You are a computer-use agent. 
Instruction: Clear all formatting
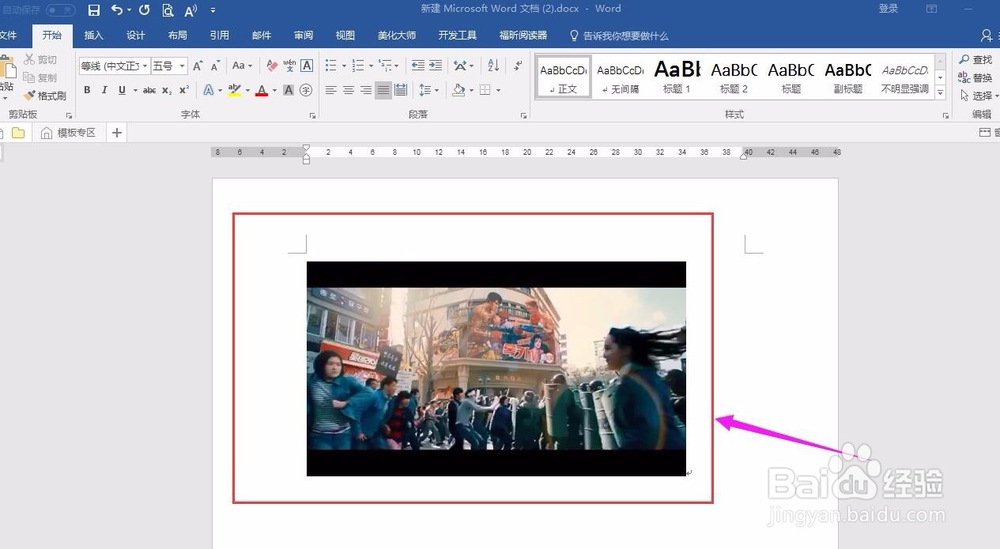[x=272, y=66]
